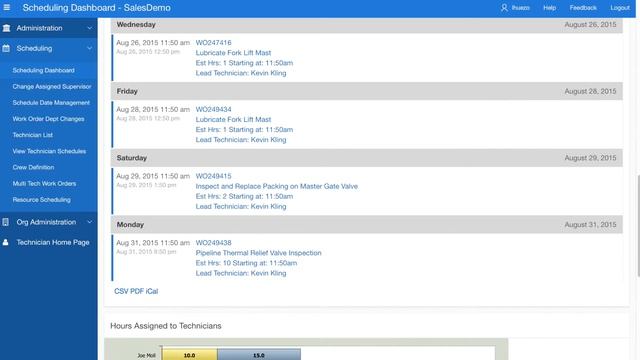
Task: Expand the Org Administration chevron
Action: pos(89,222)
